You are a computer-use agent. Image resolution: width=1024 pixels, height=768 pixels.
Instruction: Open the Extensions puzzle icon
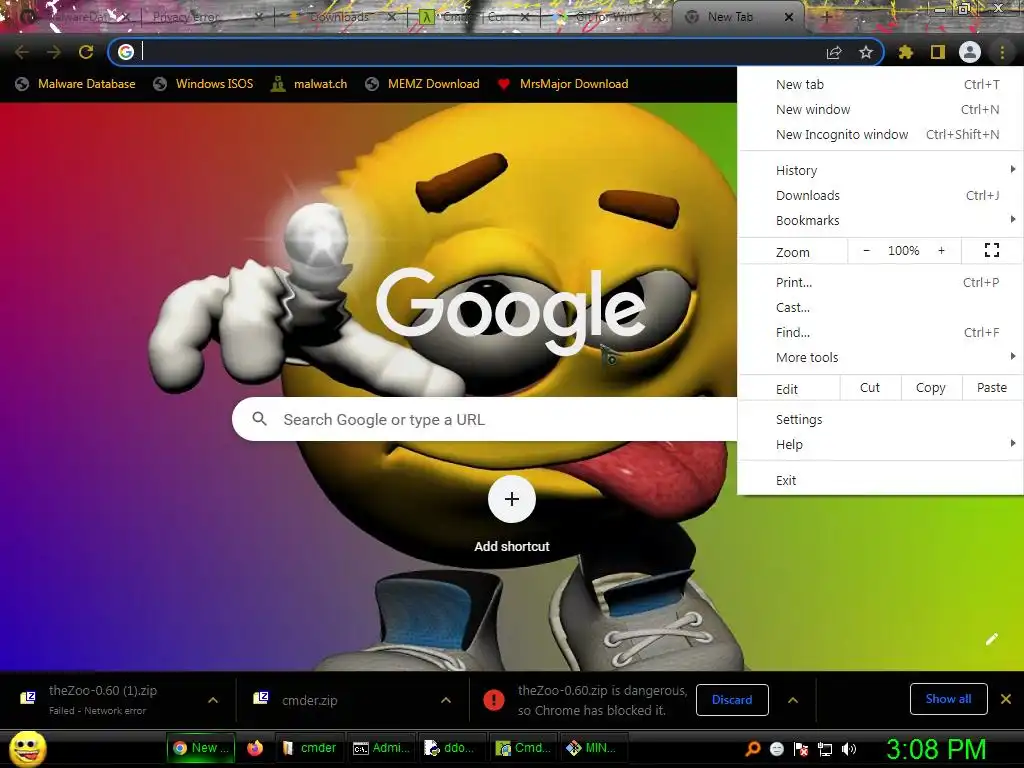pyautogui.click(x=906, y=52)
